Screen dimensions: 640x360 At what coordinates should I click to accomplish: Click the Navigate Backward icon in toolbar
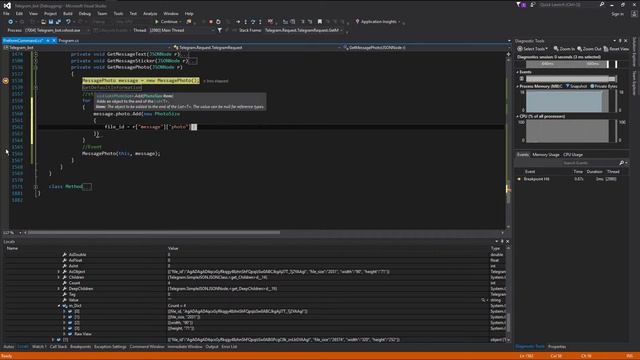click(11, 22)
